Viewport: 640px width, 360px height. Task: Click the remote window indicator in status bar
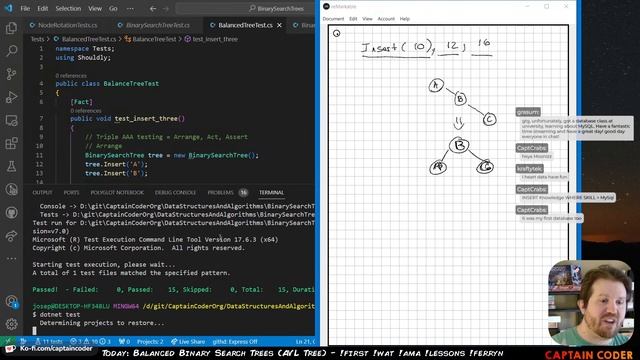click(8, 341)
